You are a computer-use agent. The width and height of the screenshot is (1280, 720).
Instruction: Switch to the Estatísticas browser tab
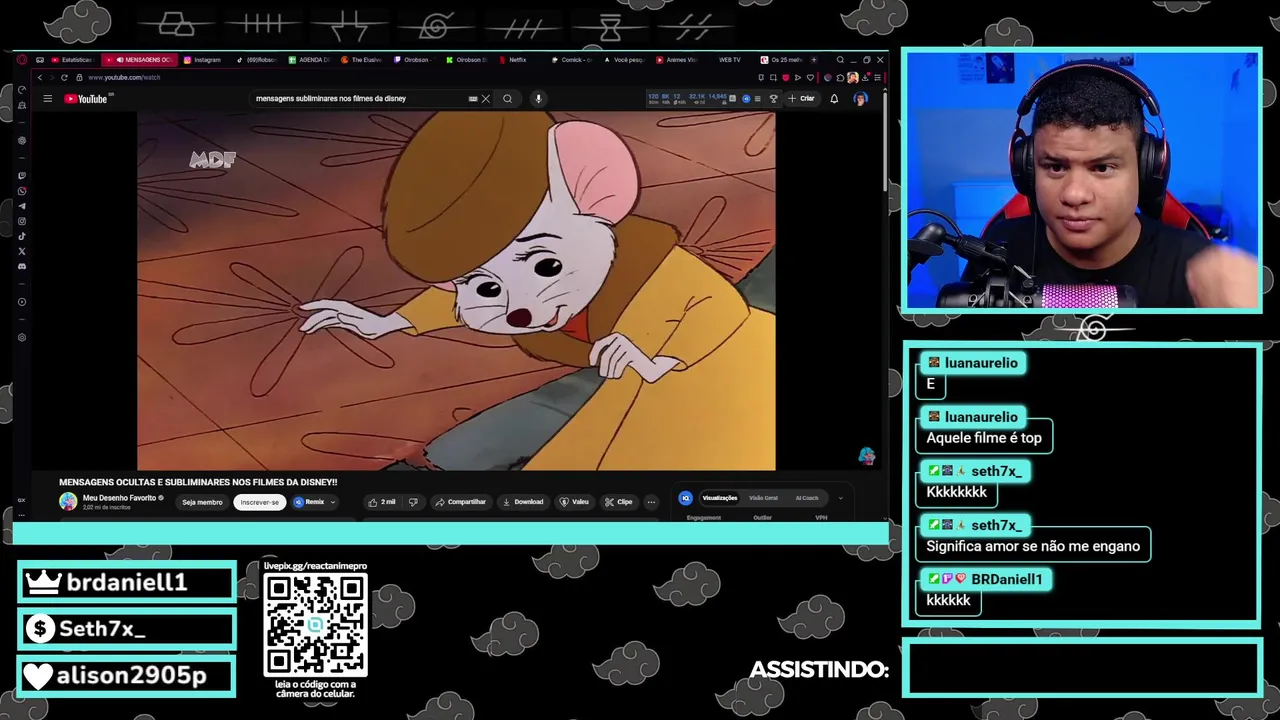coord(70,60)
